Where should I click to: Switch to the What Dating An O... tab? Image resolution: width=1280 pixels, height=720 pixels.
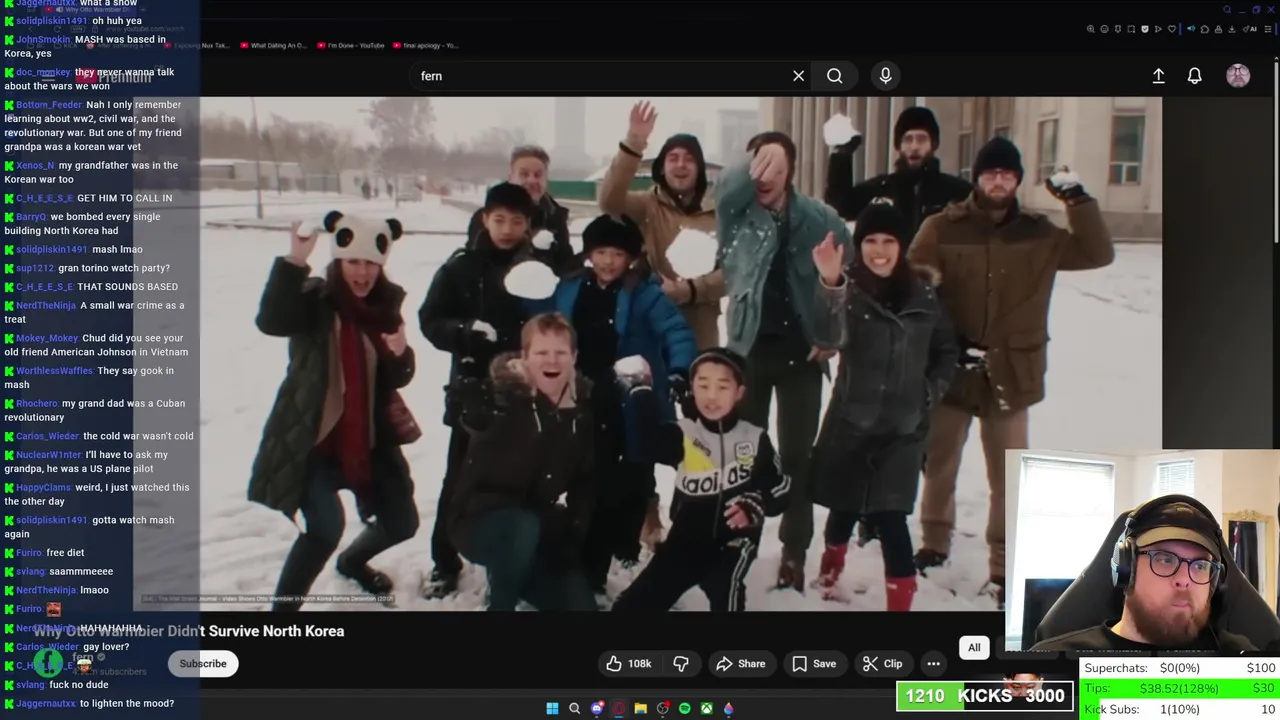point(272,45)
